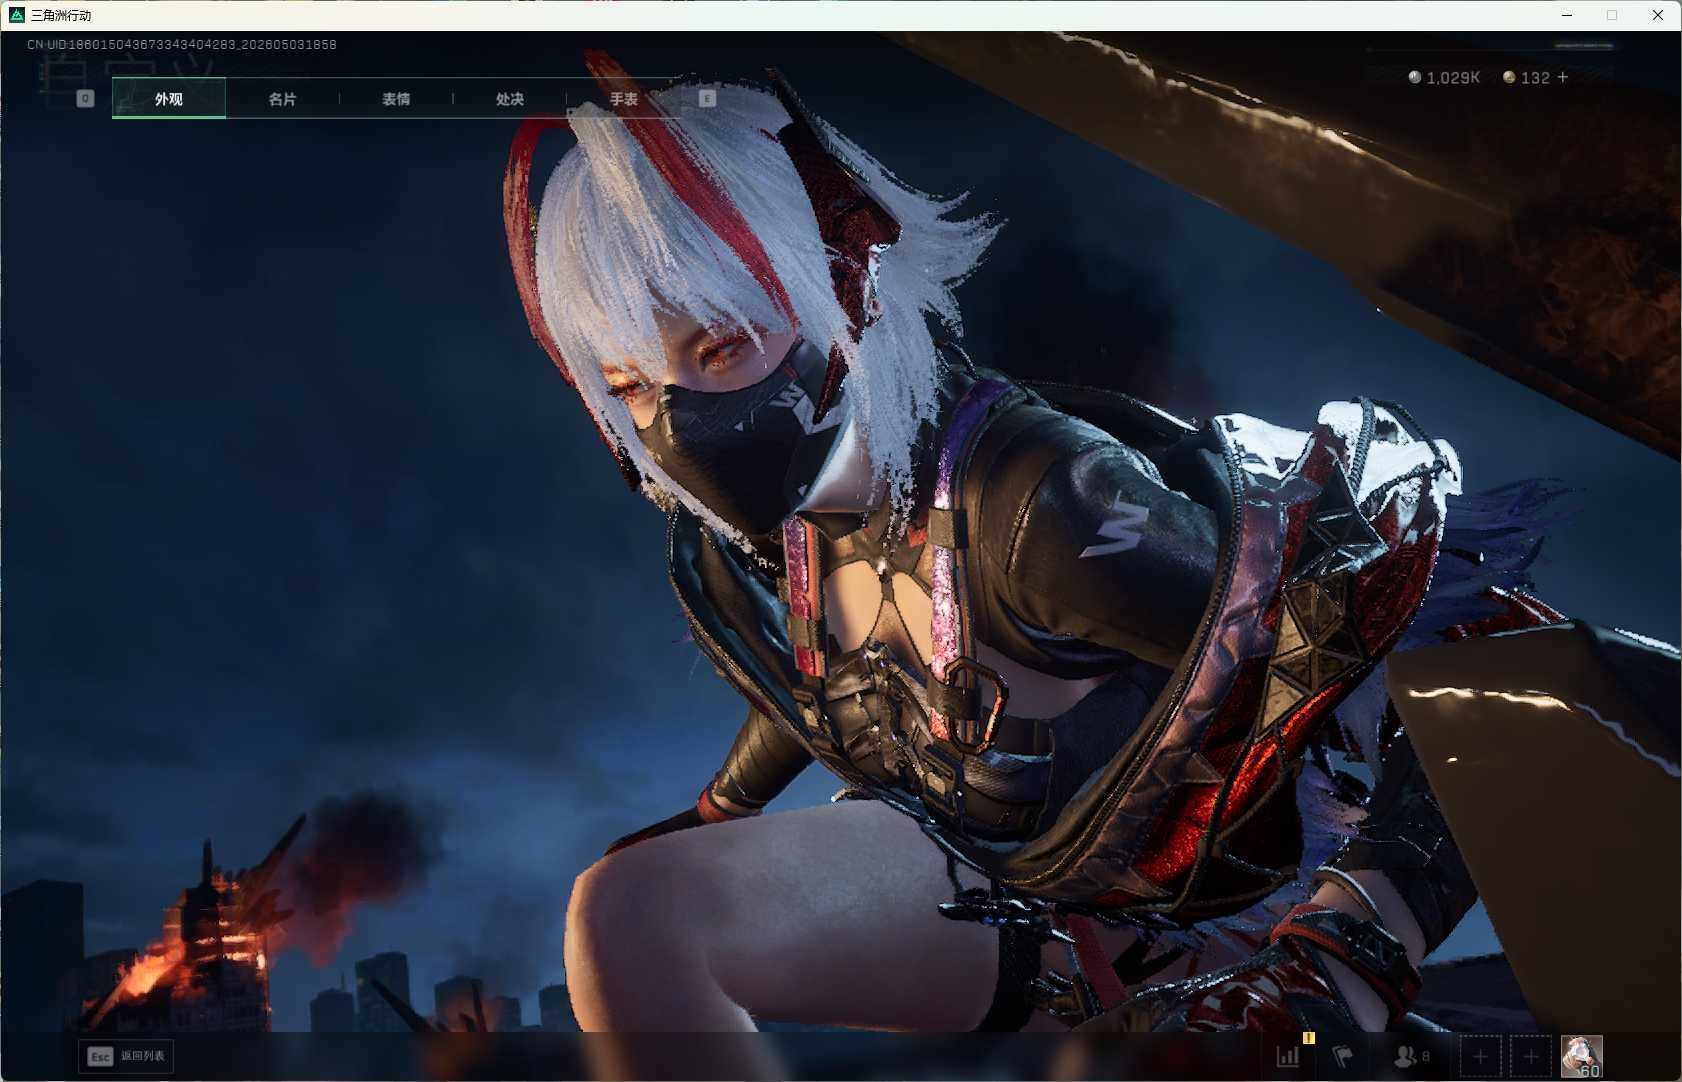
Task: Click the second empty teammate plus slot
Action: point(1531,1056)
